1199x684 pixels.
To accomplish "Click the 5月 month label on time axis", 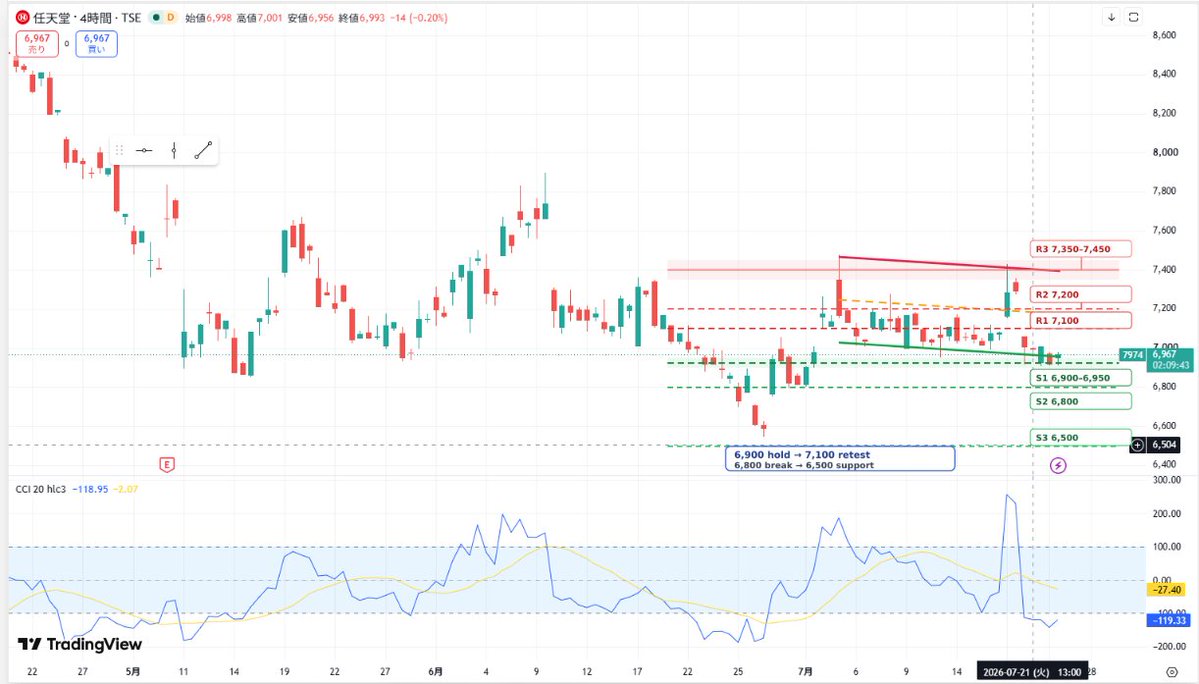I will (133, 672).
